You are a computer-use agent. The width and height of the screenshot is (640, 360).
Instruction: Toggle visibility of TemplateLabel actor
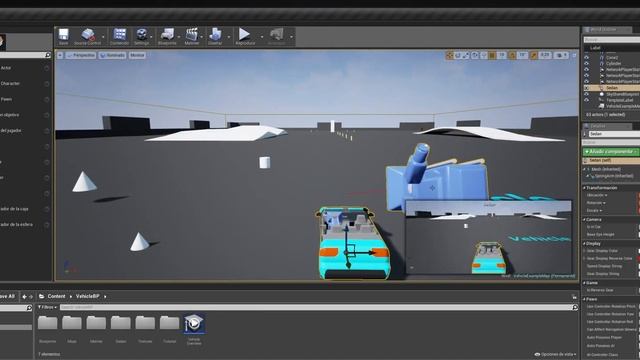(587, 100)
